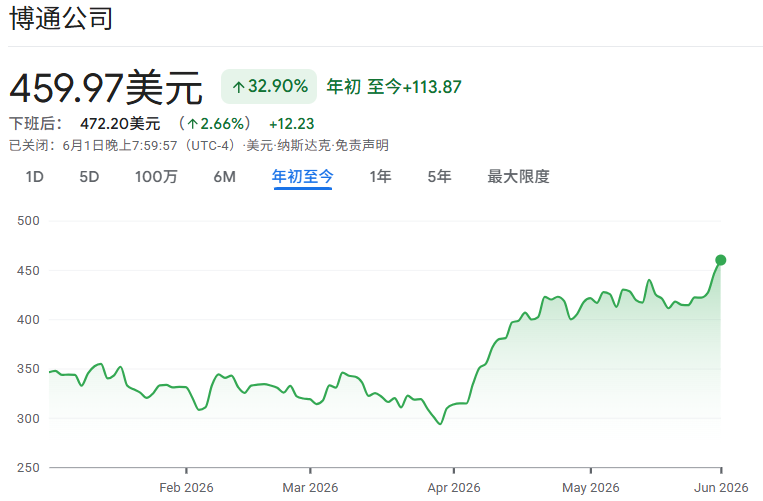763x501 pixels.
Task: Click the Mar 2026 axis label
Action: point(310,487)
